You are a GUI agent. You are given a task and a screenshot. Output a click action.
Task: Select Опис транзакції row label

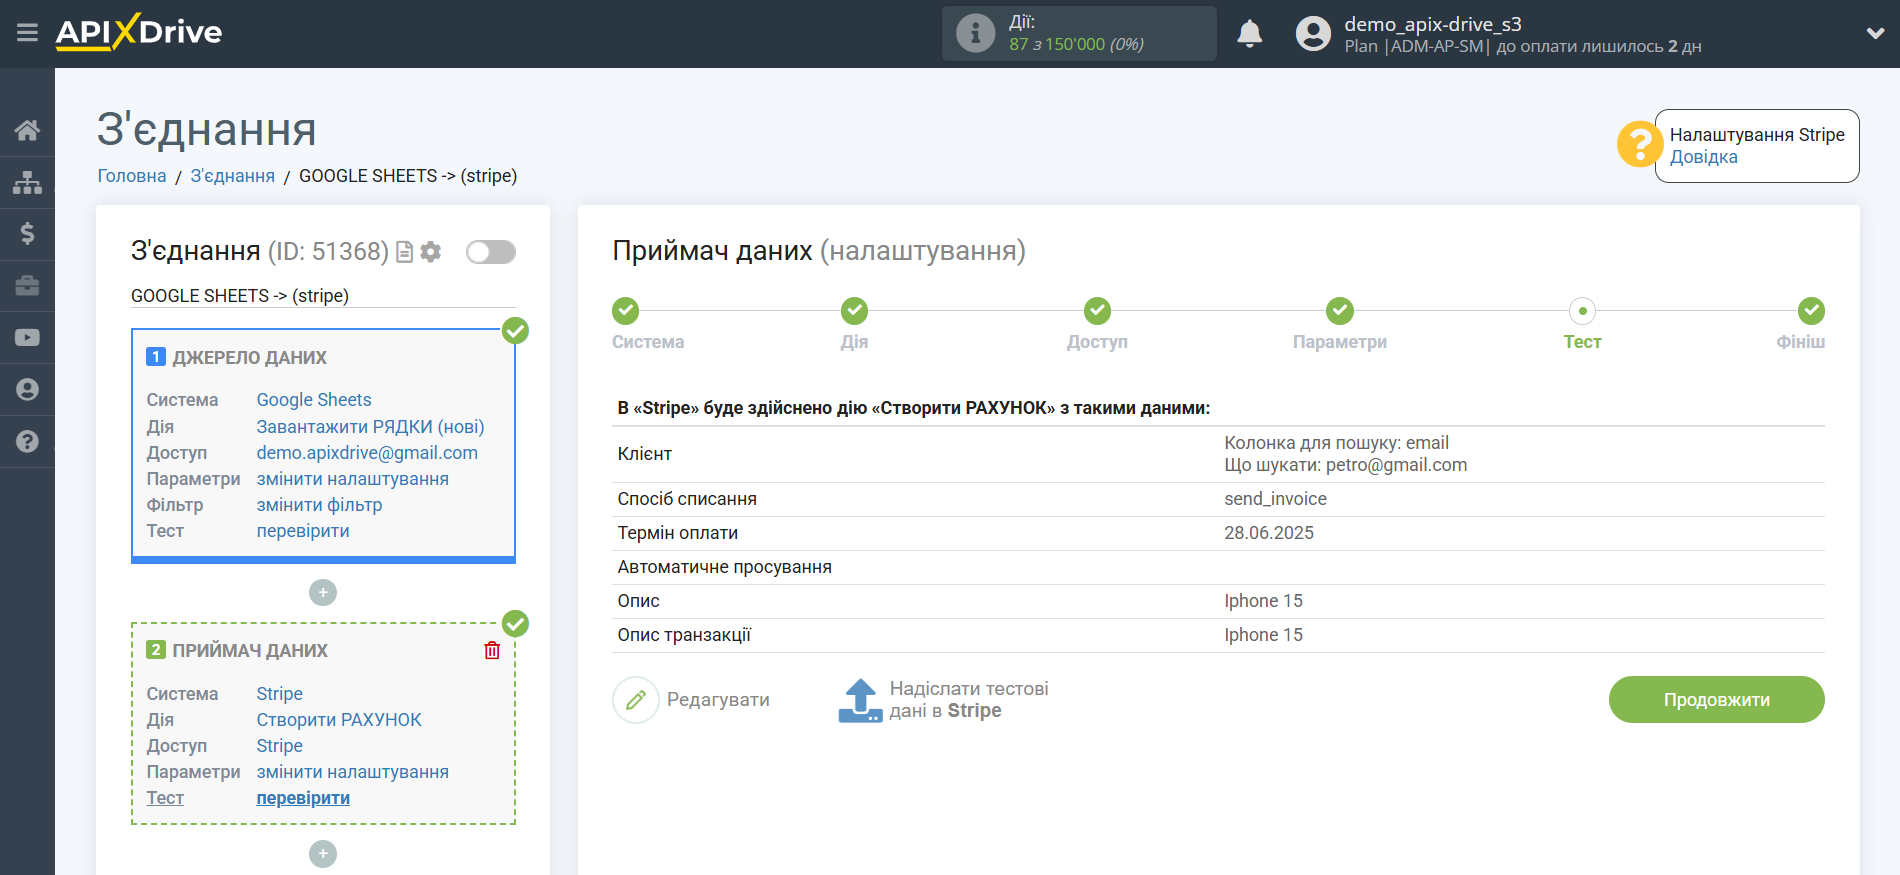coord(684,635)
